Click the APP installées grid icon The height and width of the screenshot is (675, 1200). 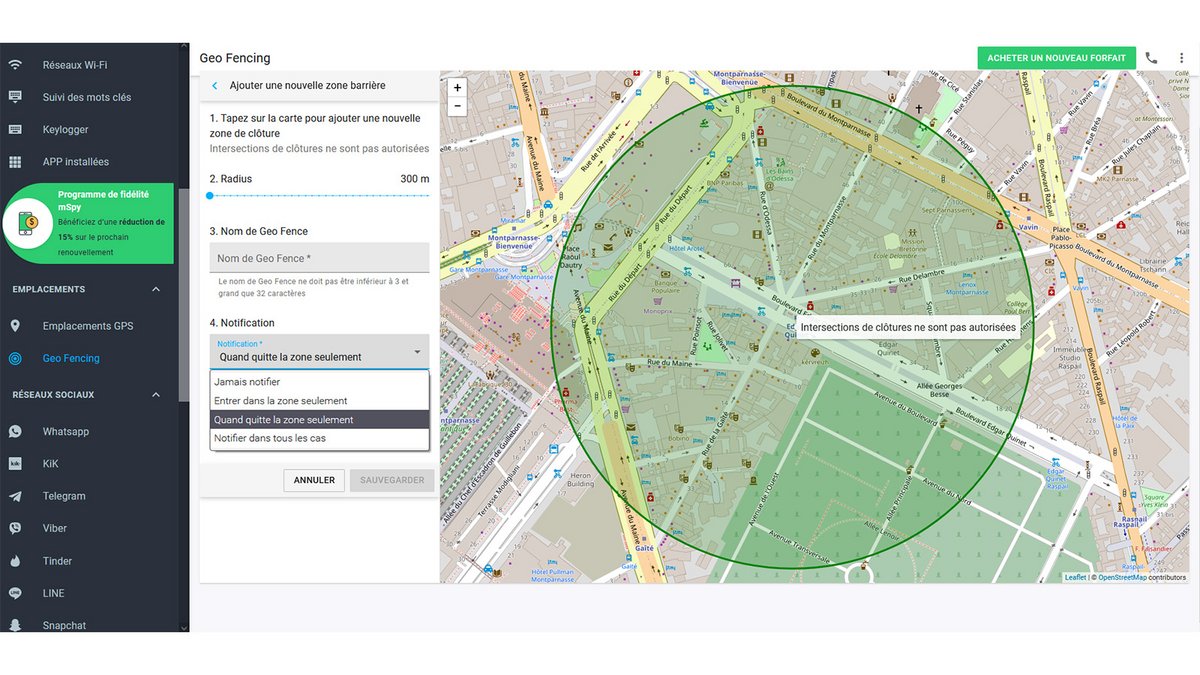click(x=15, y=161)
